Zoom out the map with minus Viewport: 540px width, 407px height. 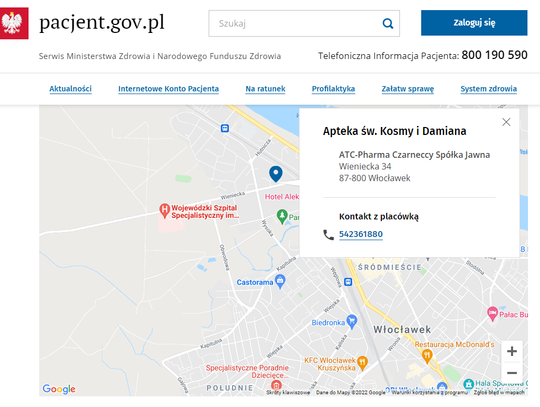coord(512,373)
